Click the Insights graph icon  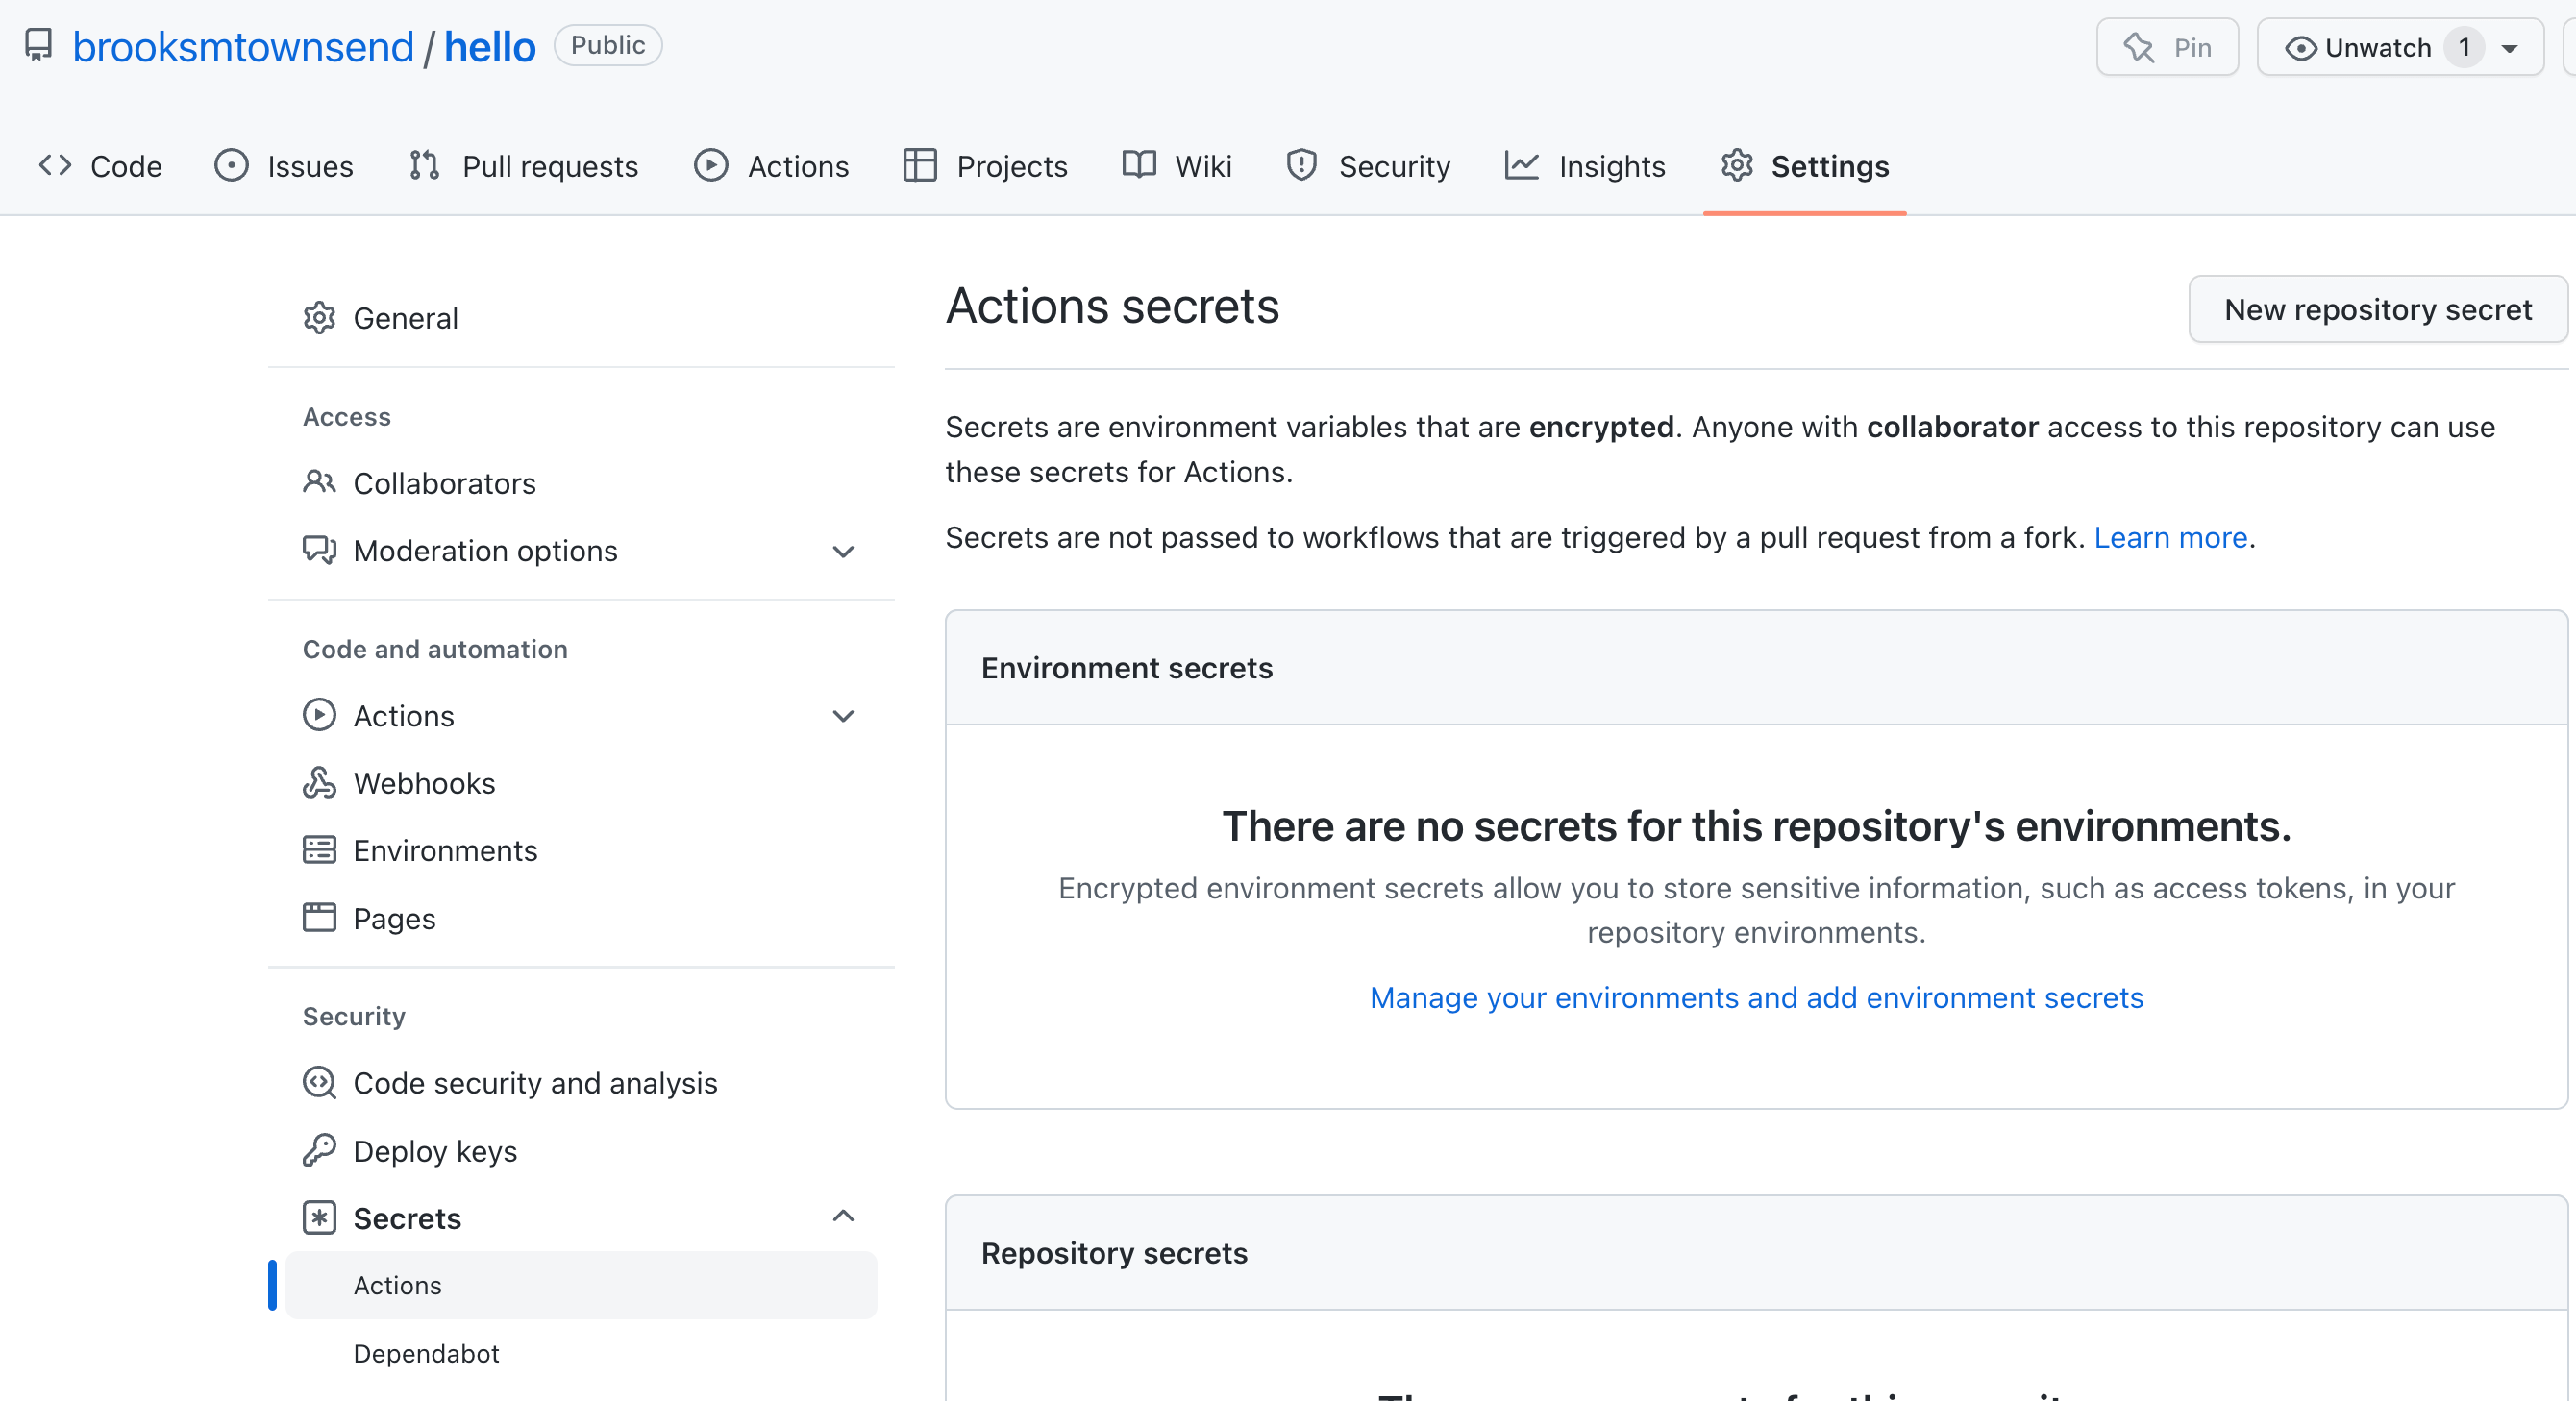[1521, 166]
